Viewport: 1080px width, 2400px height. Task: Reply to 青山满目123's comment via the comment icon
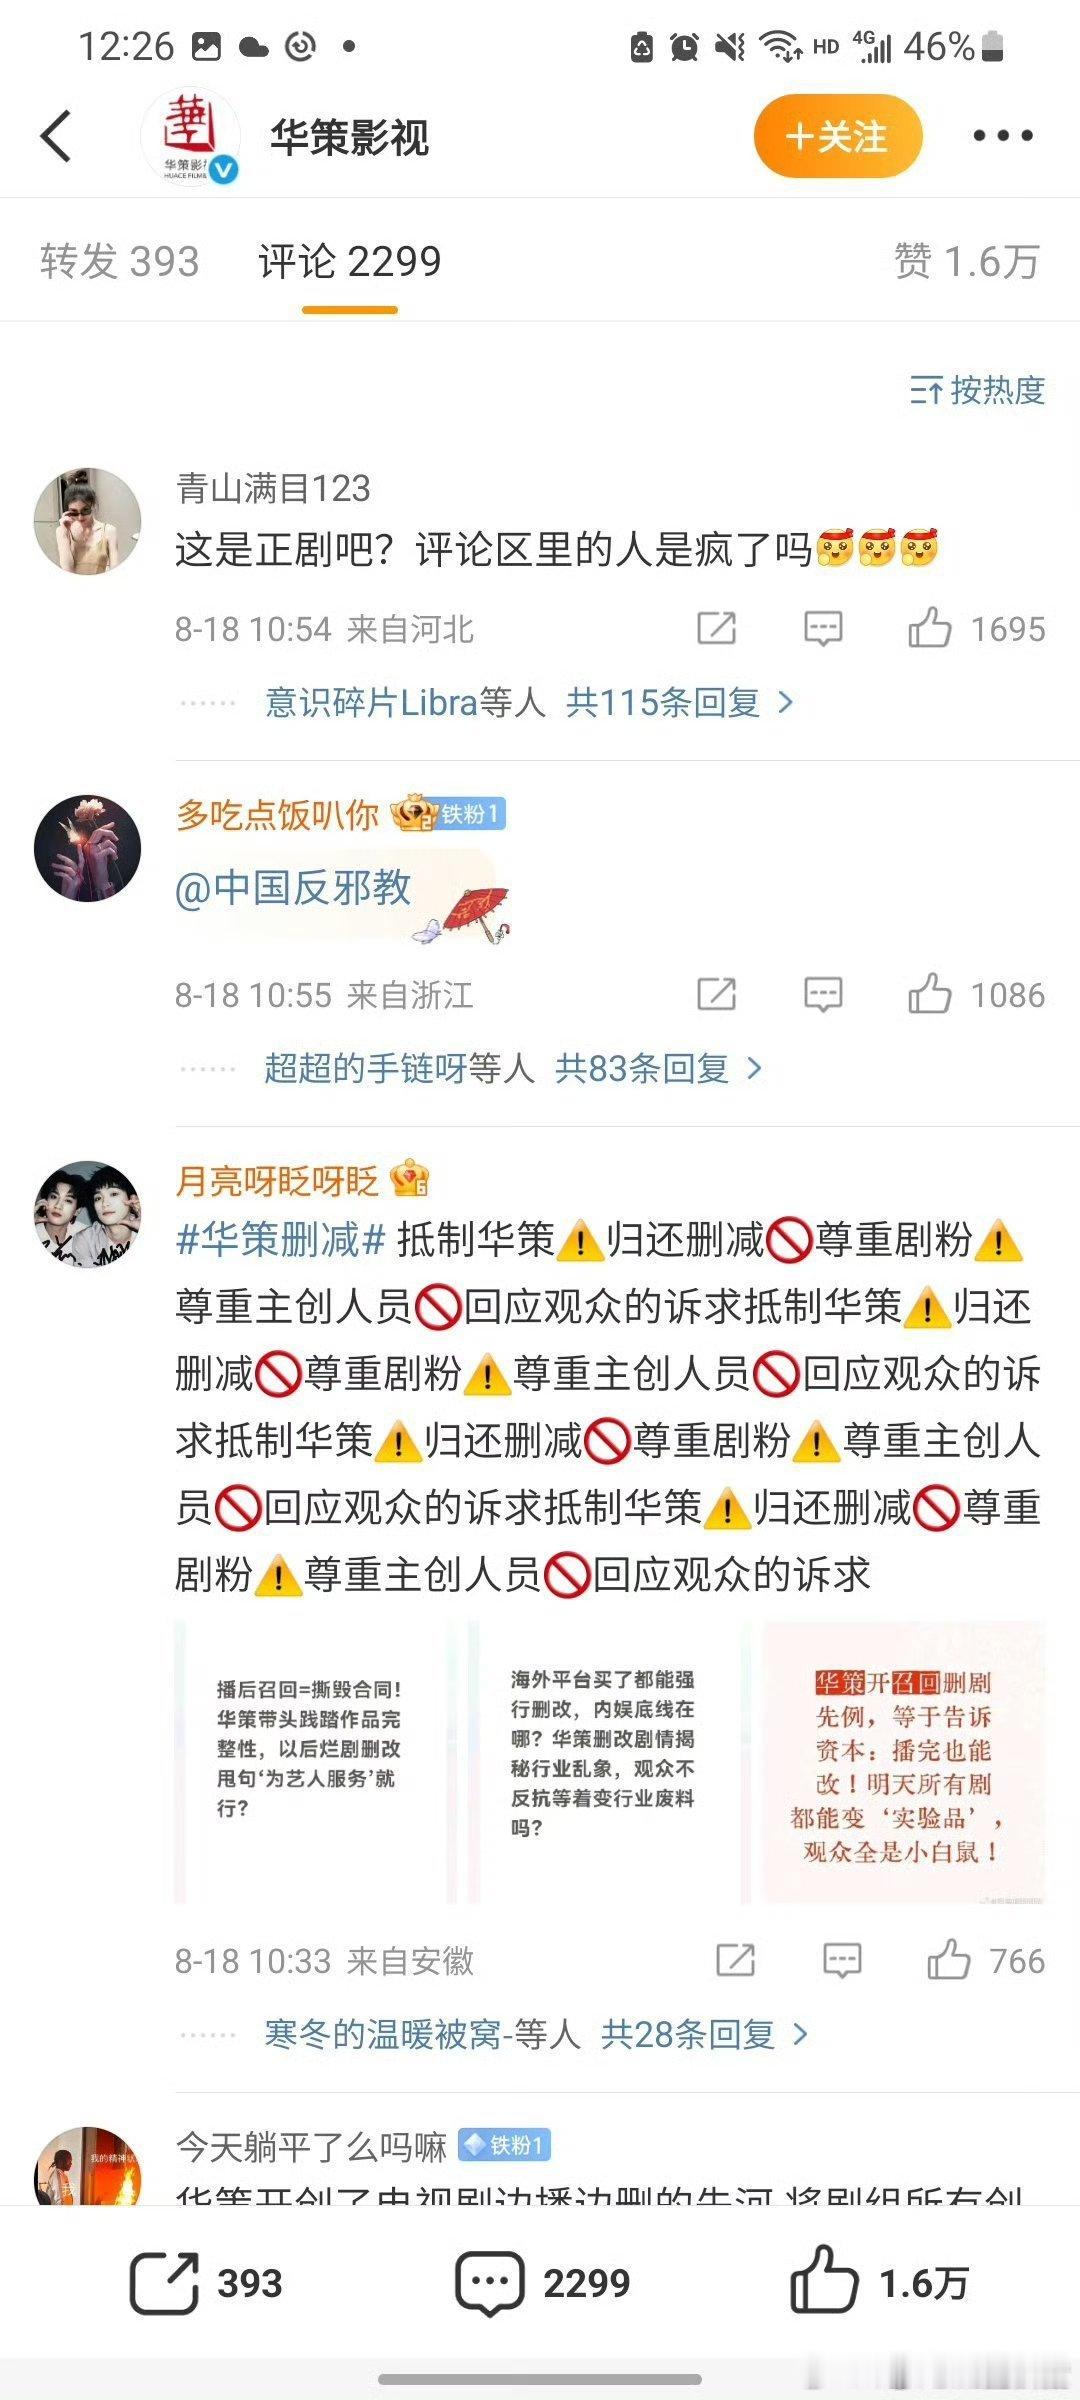823,628
